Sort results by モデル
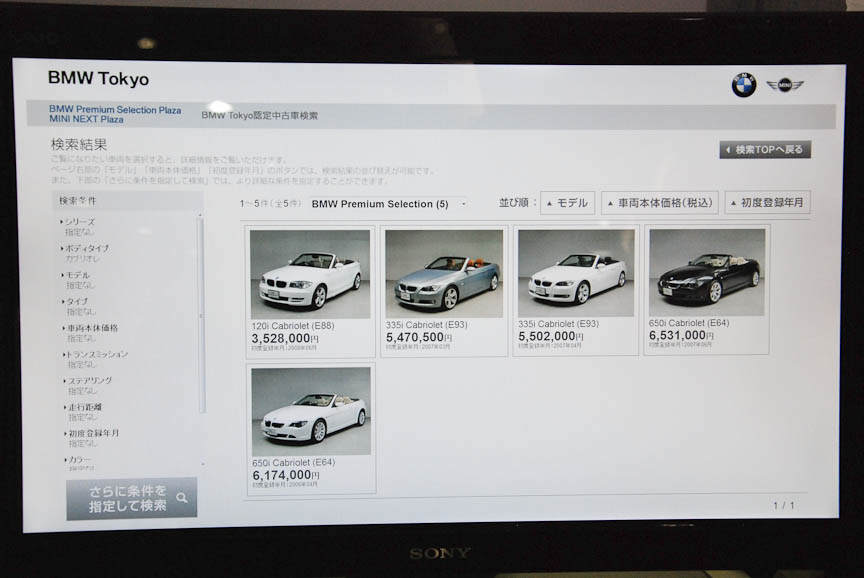Image resolution: width=864 pixels, height=578 pixels. pyautogui.click(x=567, y=203)
